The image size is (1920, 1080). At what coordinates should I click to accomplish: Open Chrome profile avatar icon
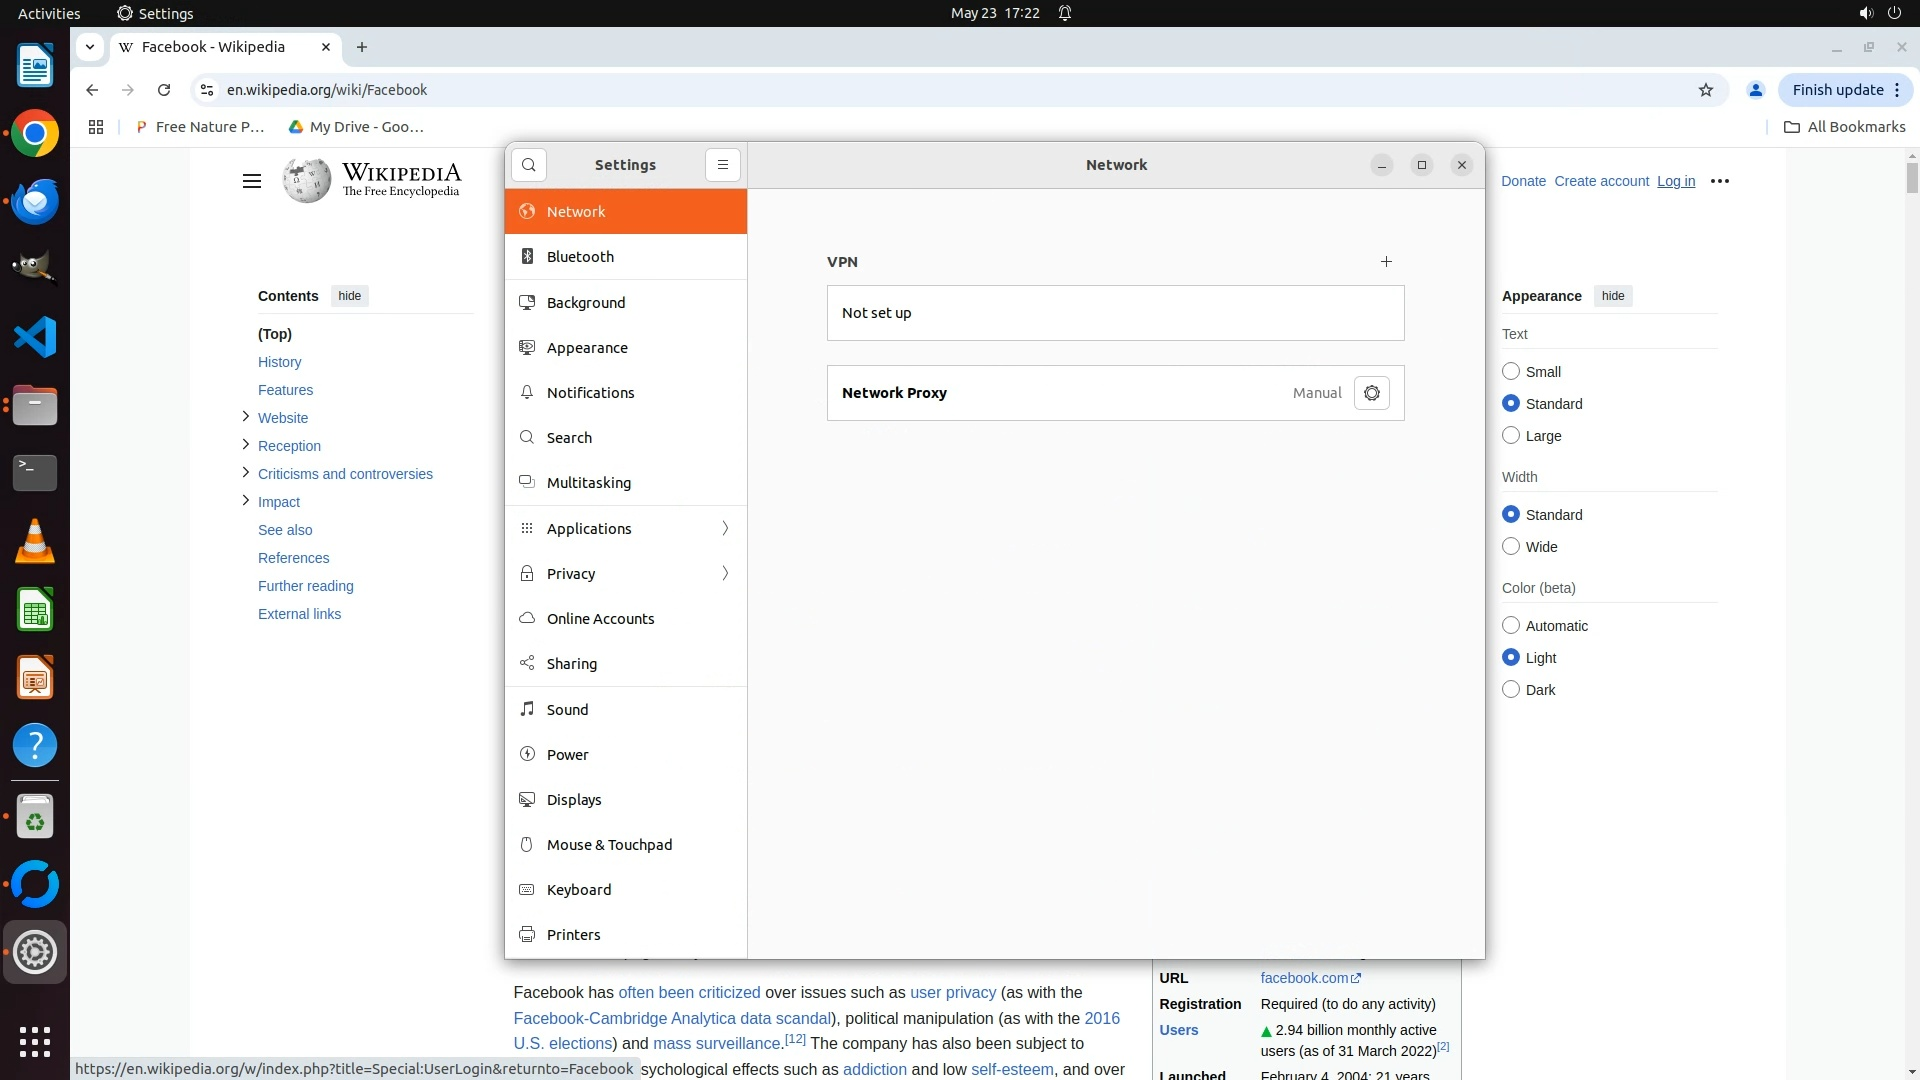pos(1755,90)
